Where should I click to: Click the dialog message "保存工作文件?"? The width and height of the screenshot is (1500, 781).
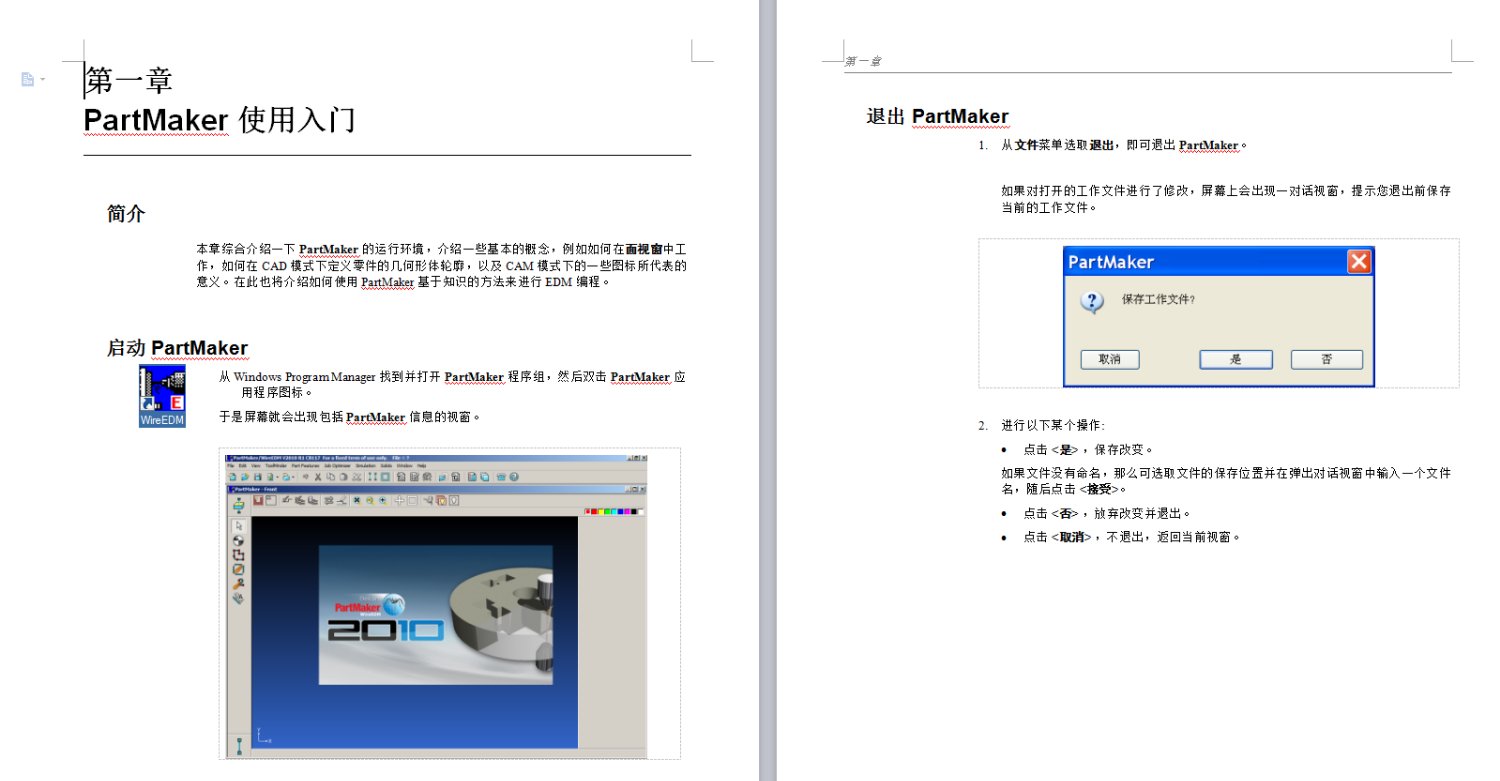1158,299
